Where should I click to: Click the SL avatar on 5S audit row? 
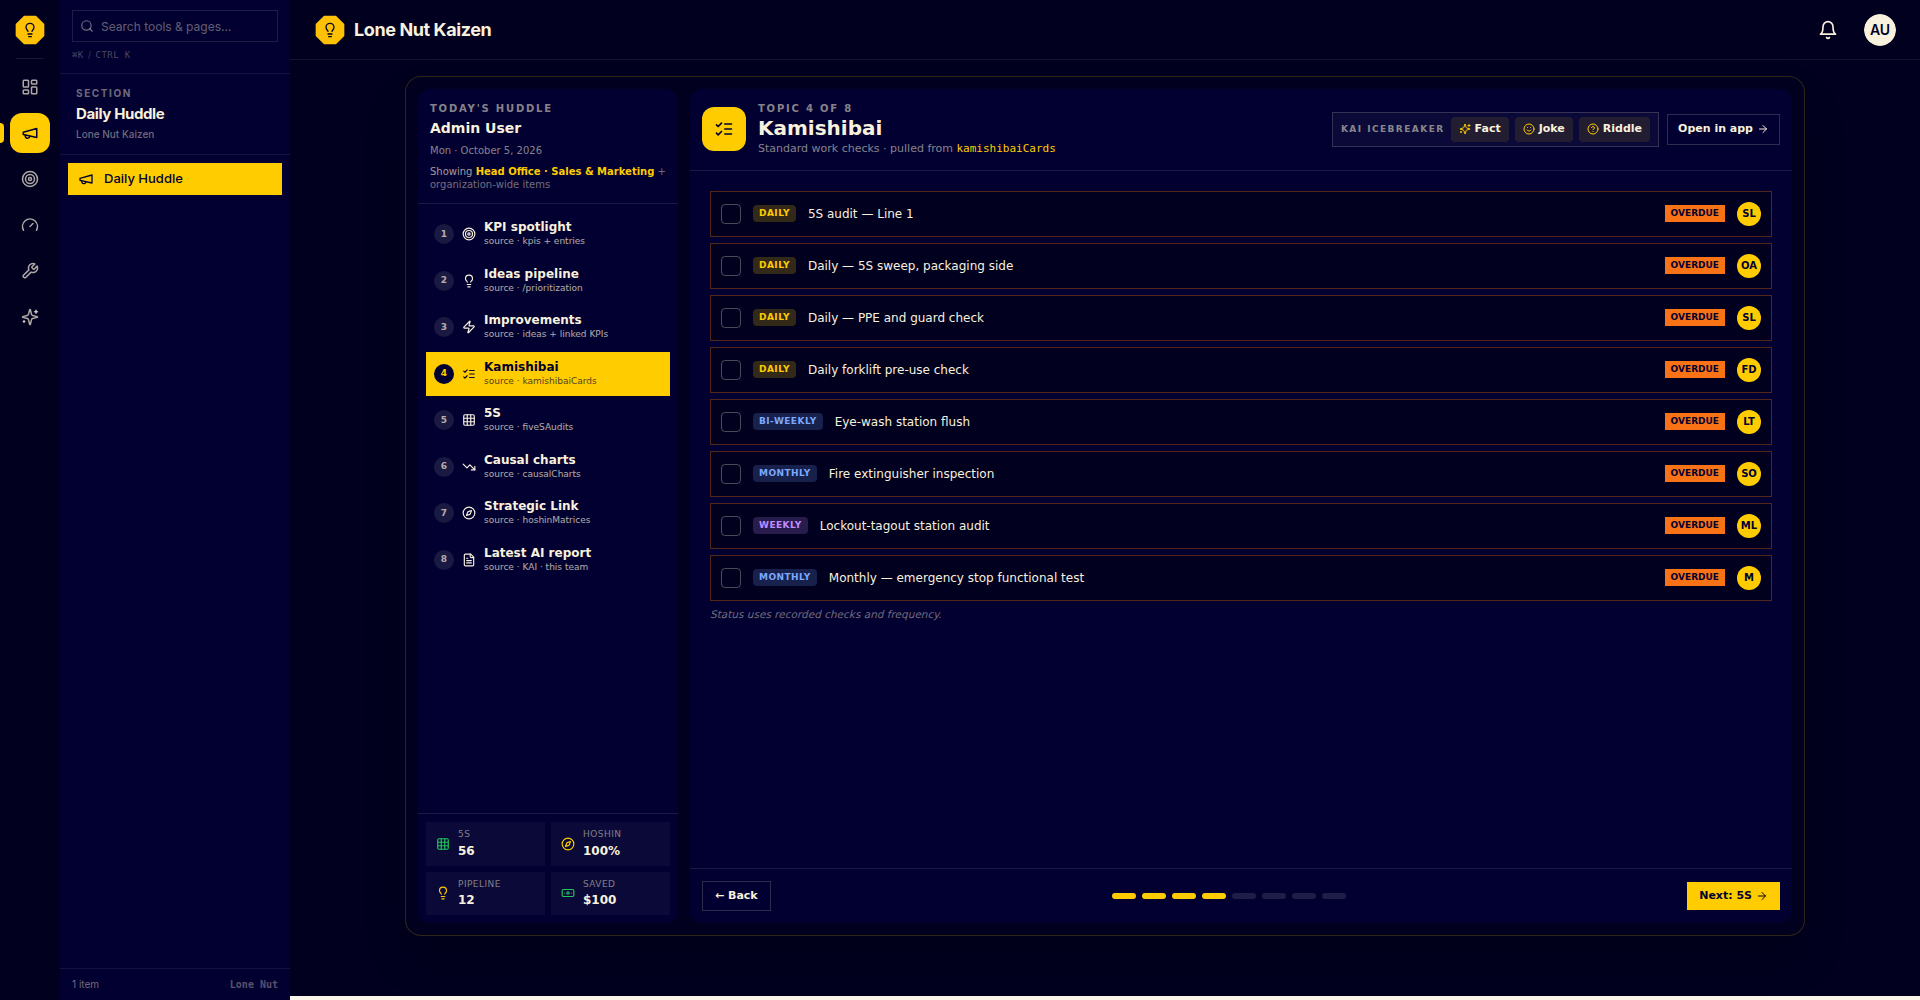1749,213
